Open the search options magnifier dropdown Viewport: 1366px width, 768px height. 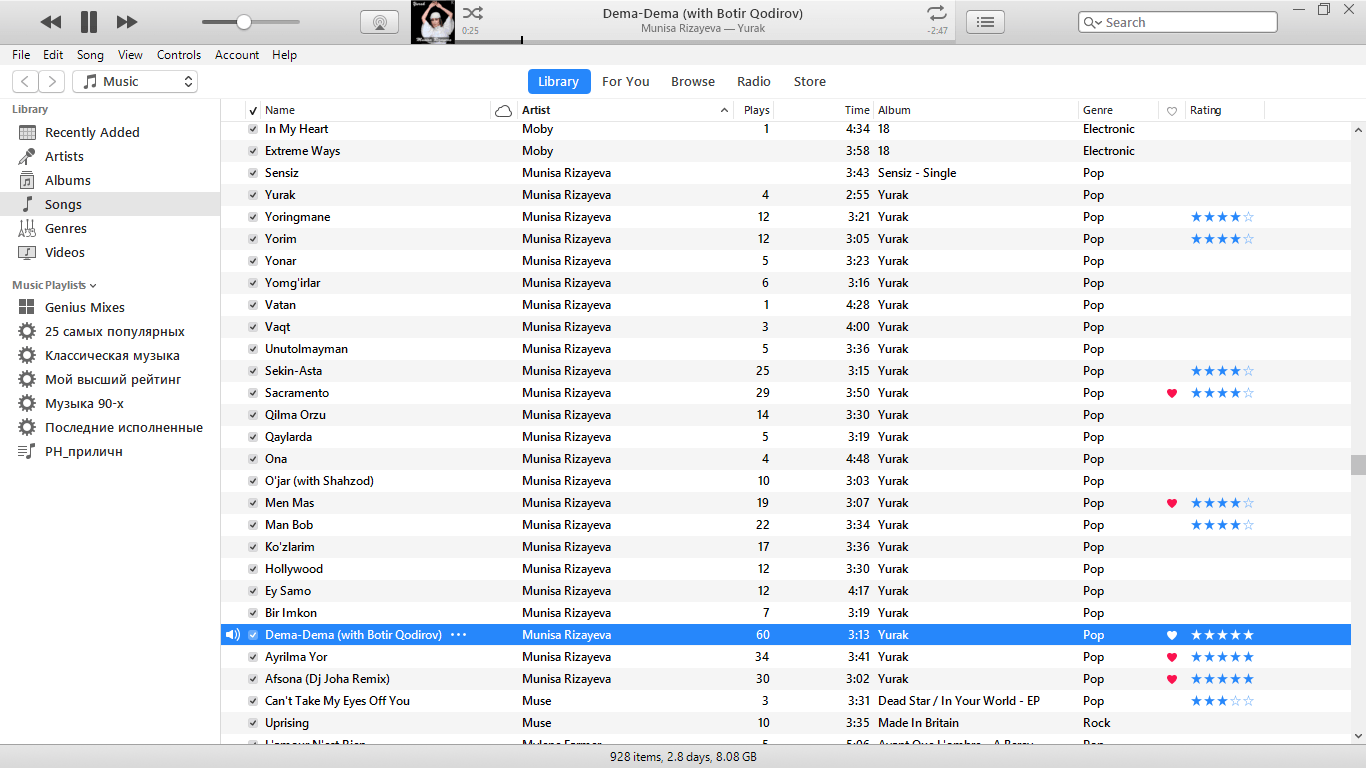click(1092, 22)
